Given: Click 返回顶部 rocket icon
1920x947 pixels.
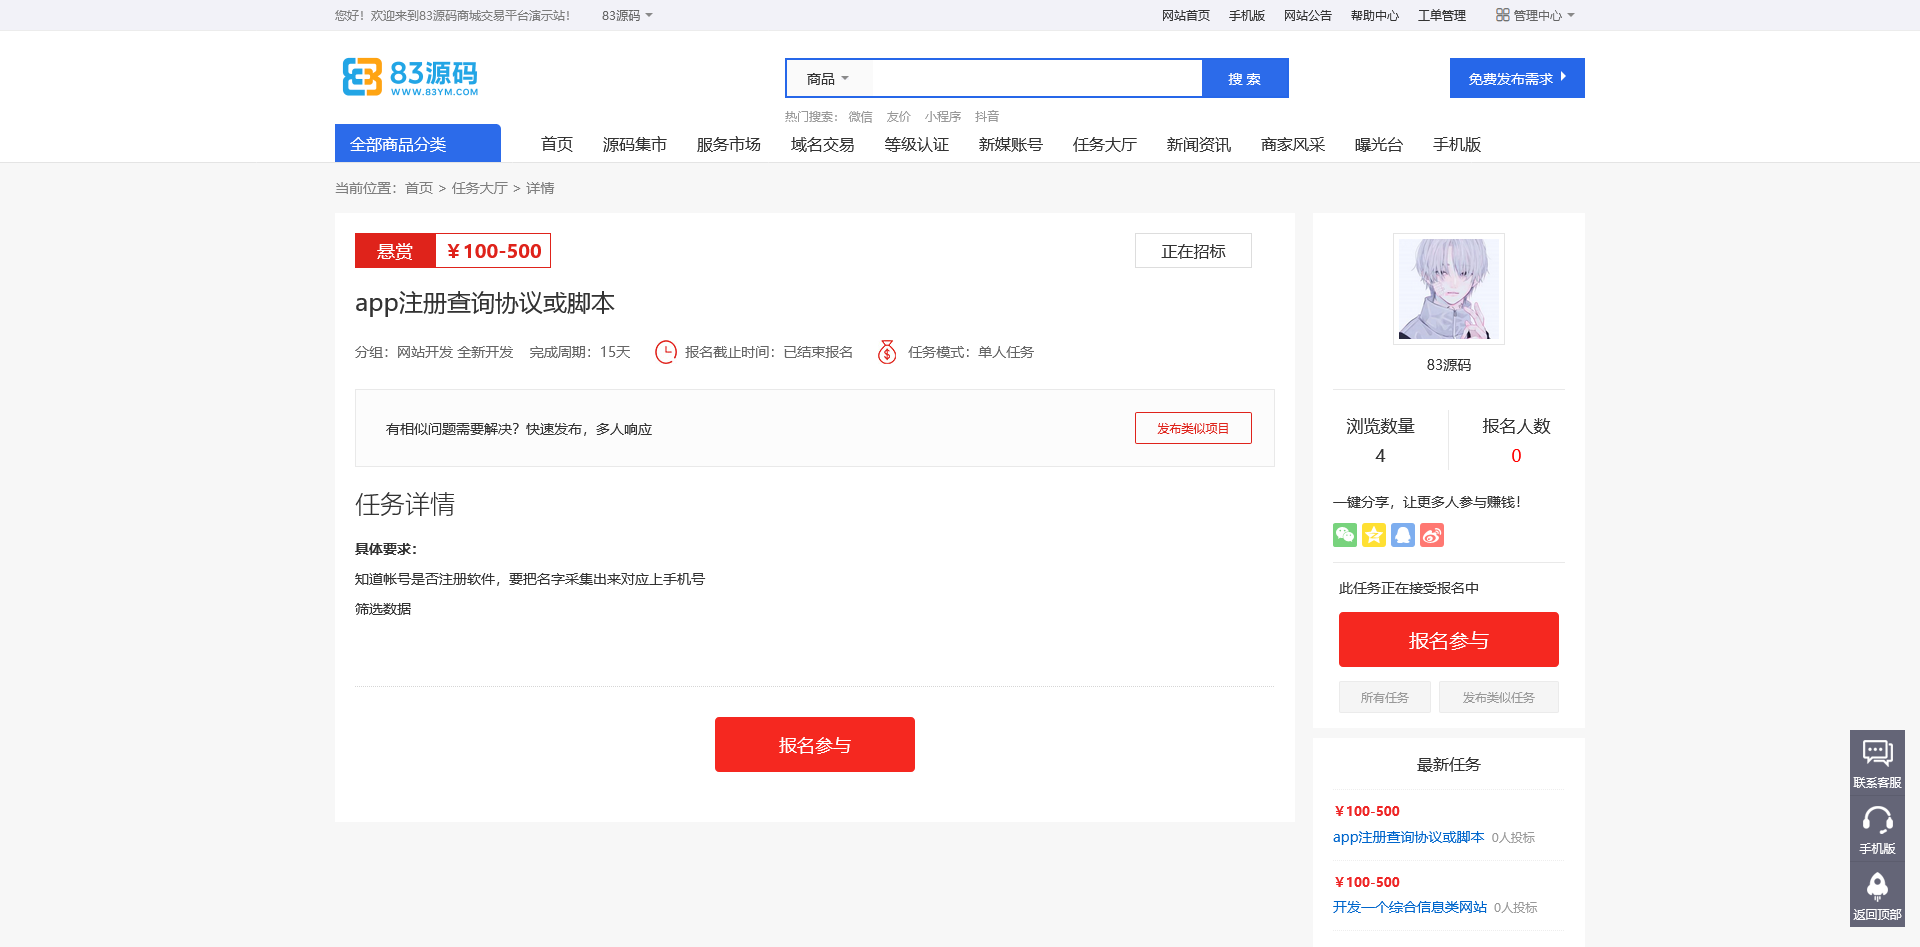Looking at the screenshot, I should coord(1877,895).
